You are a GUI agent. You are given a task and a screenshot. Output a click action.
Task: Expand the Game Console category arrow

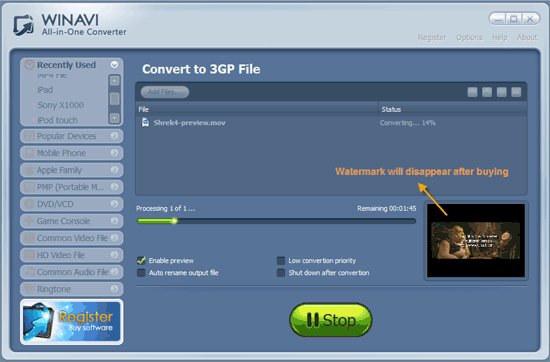coord(114,221)
